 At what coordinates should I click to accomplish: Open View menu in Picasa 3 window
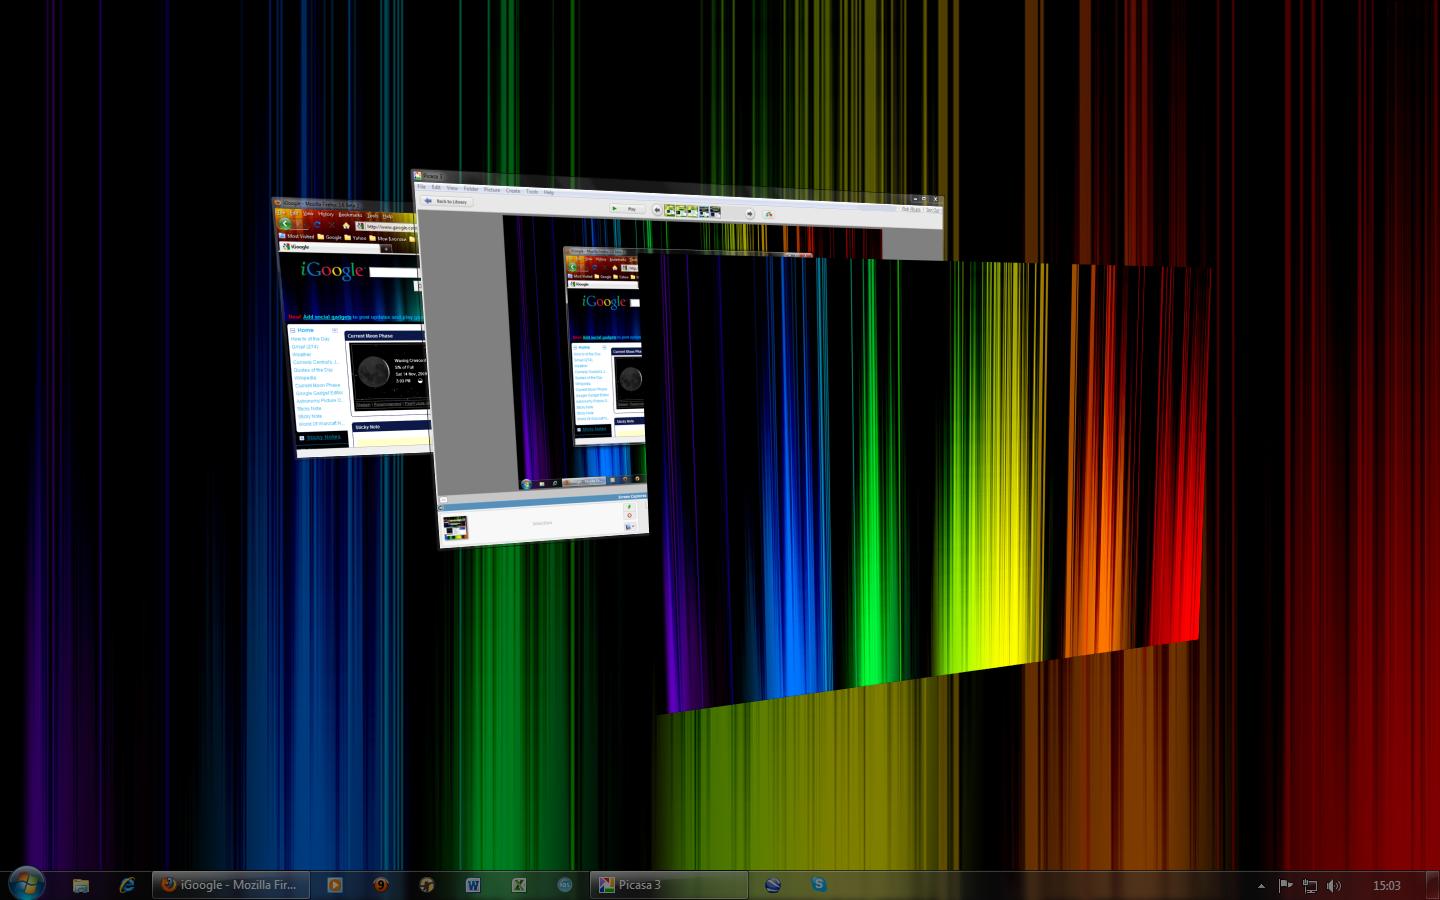point(452,187)
